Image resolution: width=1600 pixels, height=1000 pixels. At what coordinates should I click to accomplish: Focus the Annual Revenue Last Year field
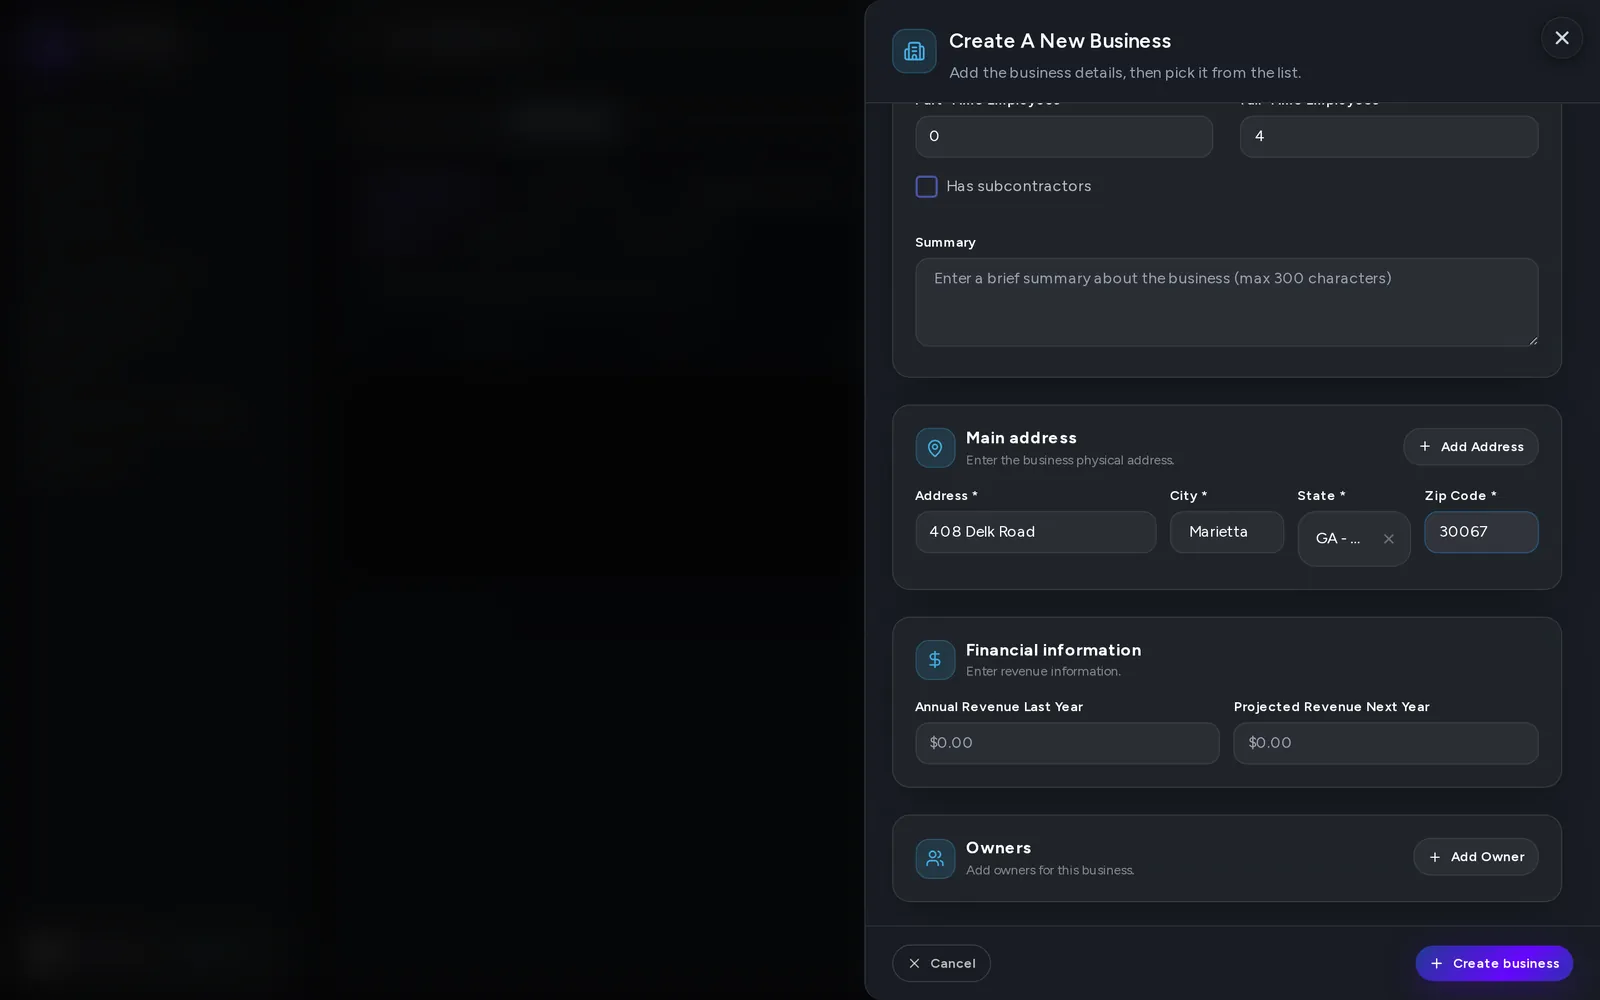(1067, 743)
